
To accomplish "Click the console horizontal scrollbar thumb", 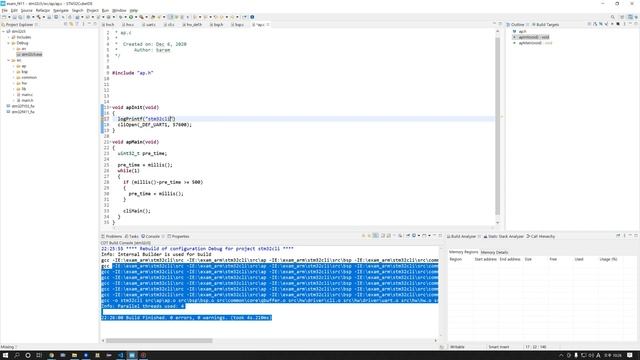I will pos(159,340).
